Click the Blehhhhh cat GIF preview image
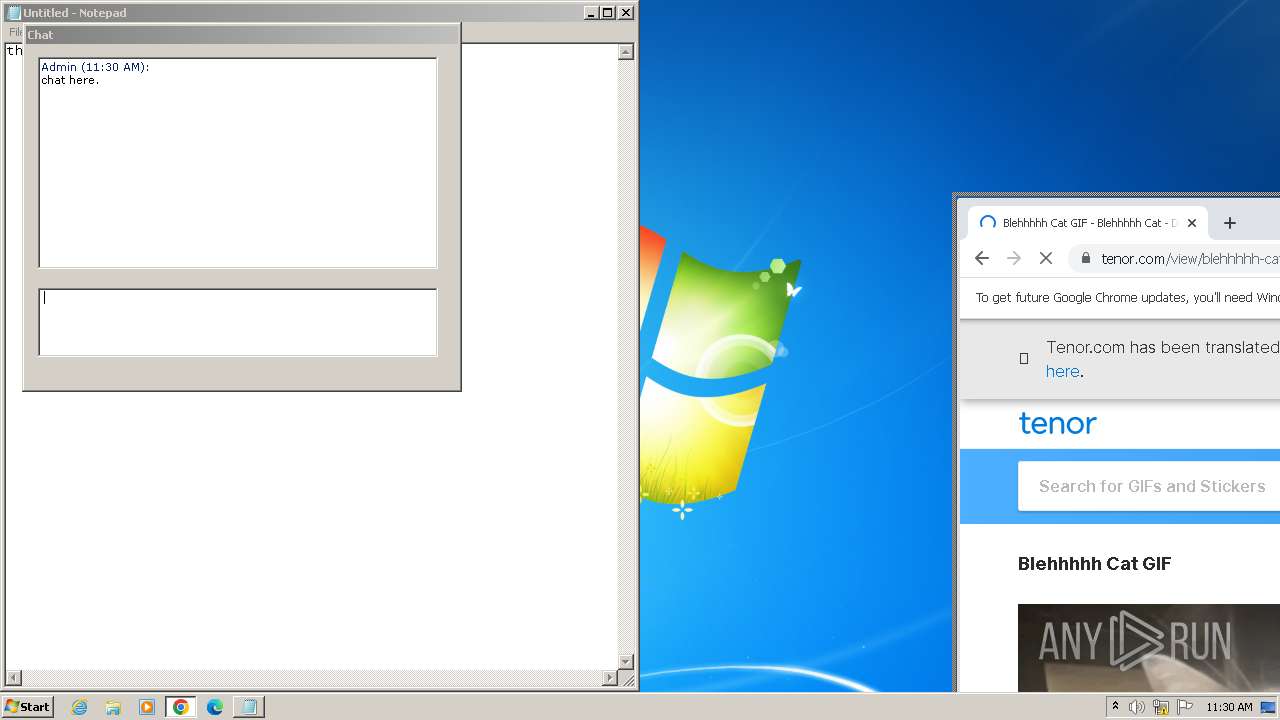This screenshot has width=1280, height=720. point(1149,647)
